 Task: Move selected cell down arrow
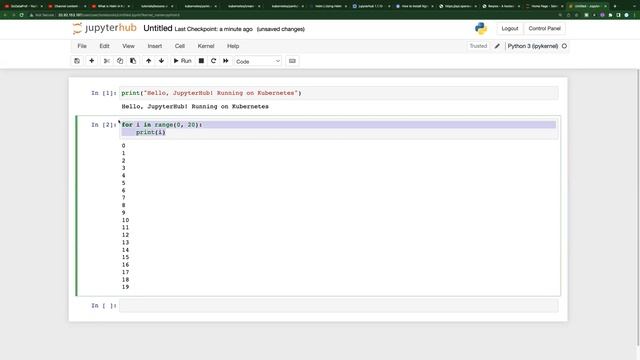161,61
